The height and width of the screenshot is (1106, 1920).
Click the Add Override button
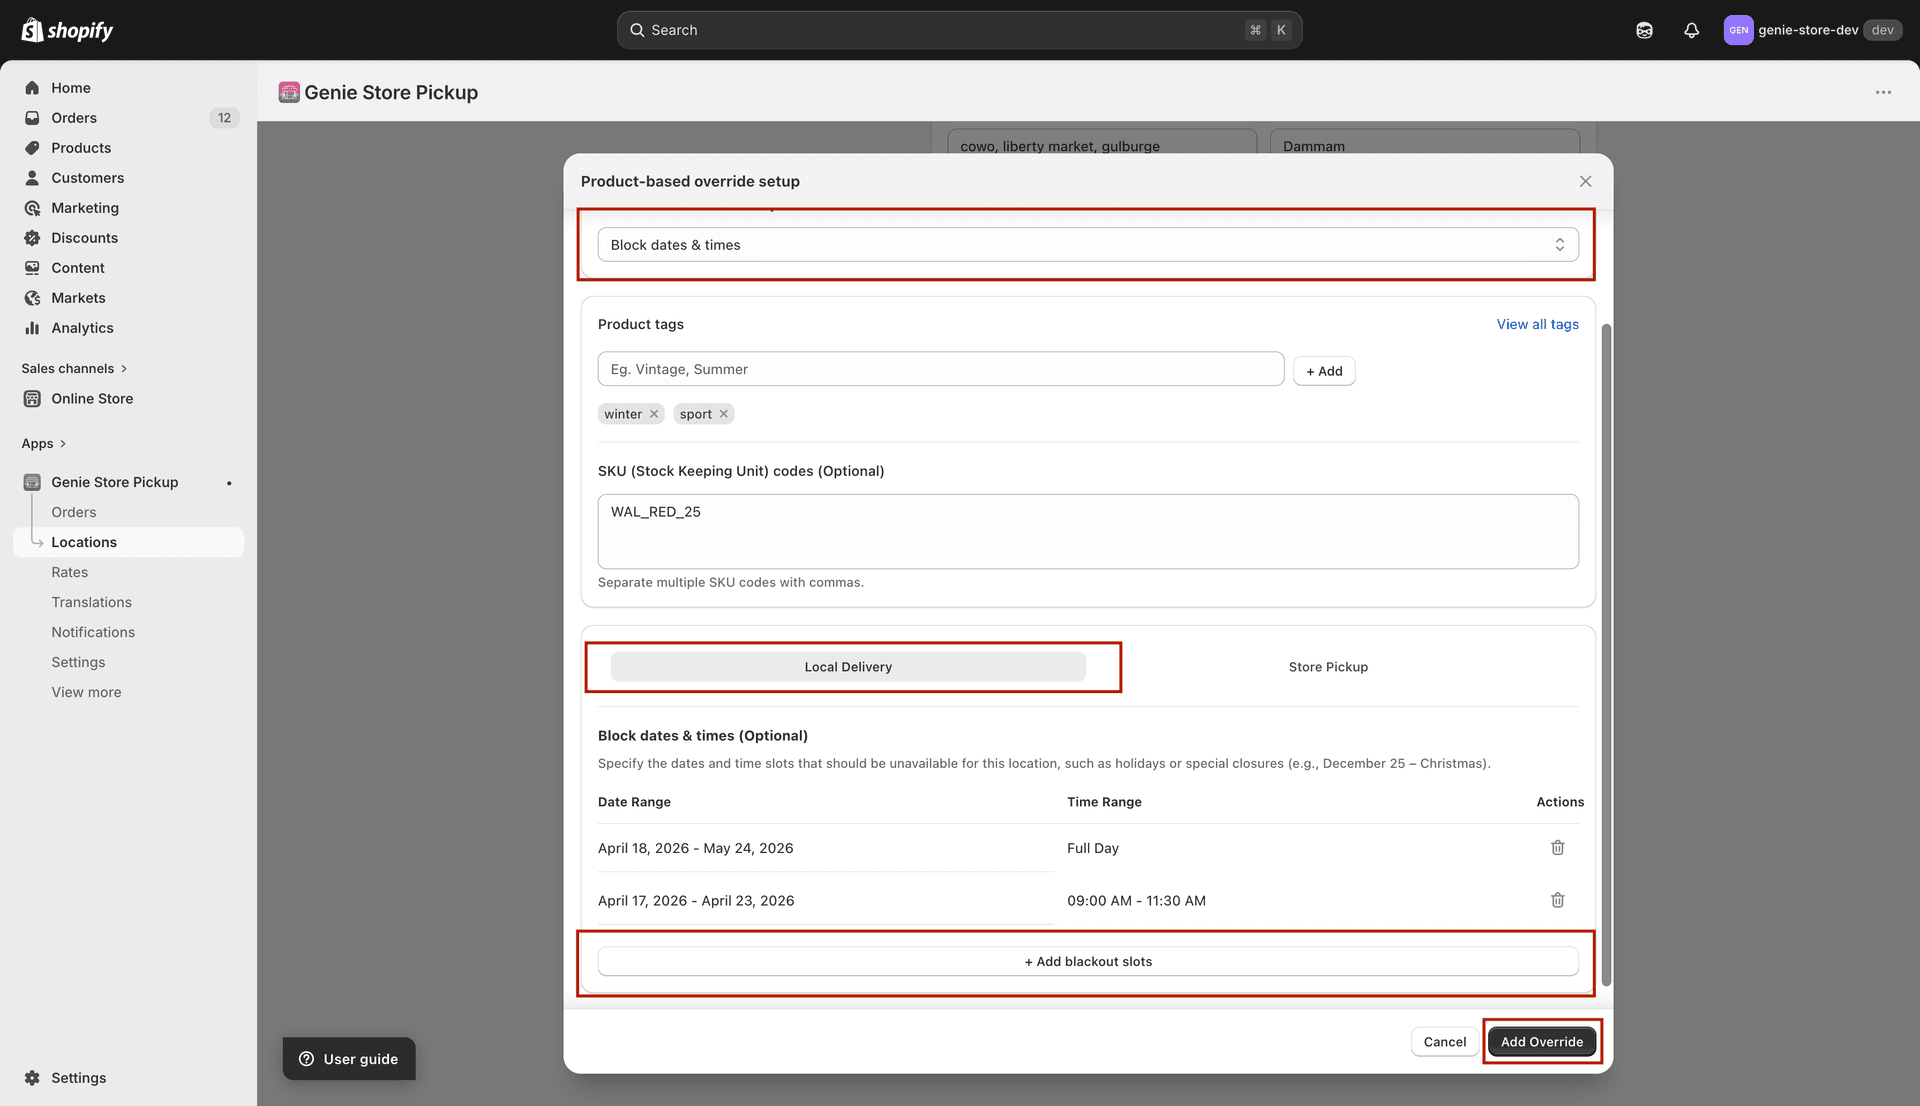[x=1541, y=1042]
